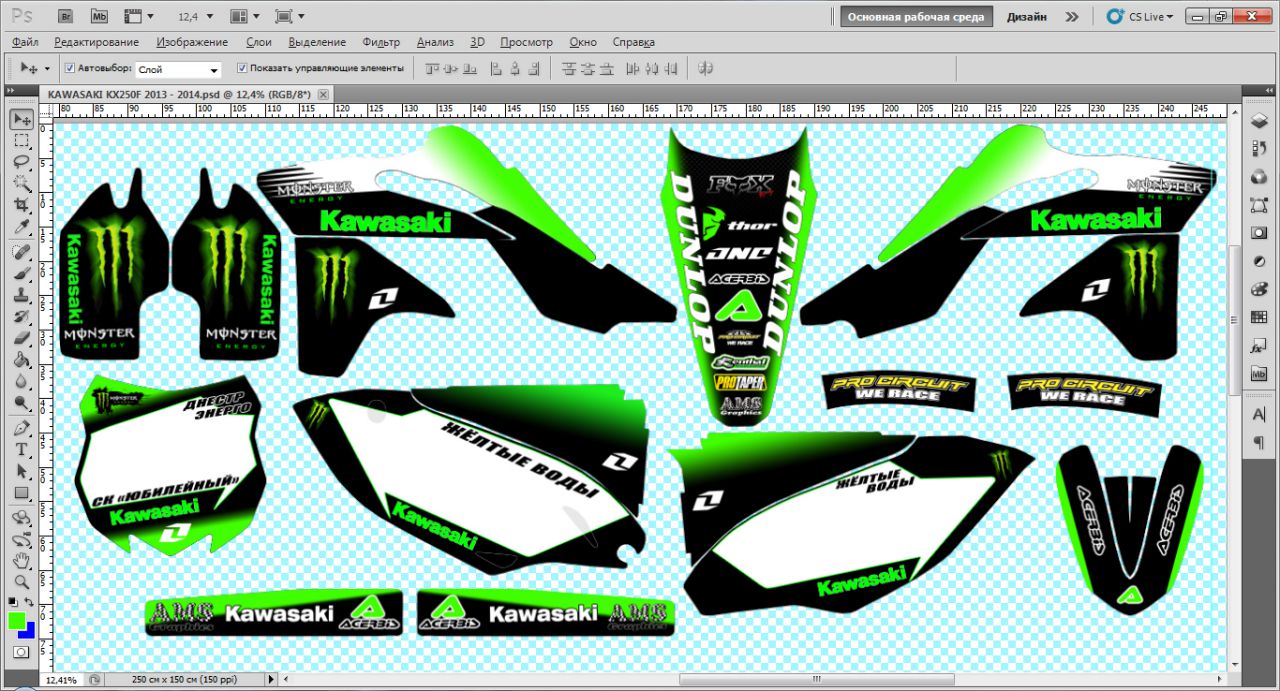The height and width of the screenshot is (691, 1280).
Task: Open the Файл menu
Action: [x=26, y=42]
